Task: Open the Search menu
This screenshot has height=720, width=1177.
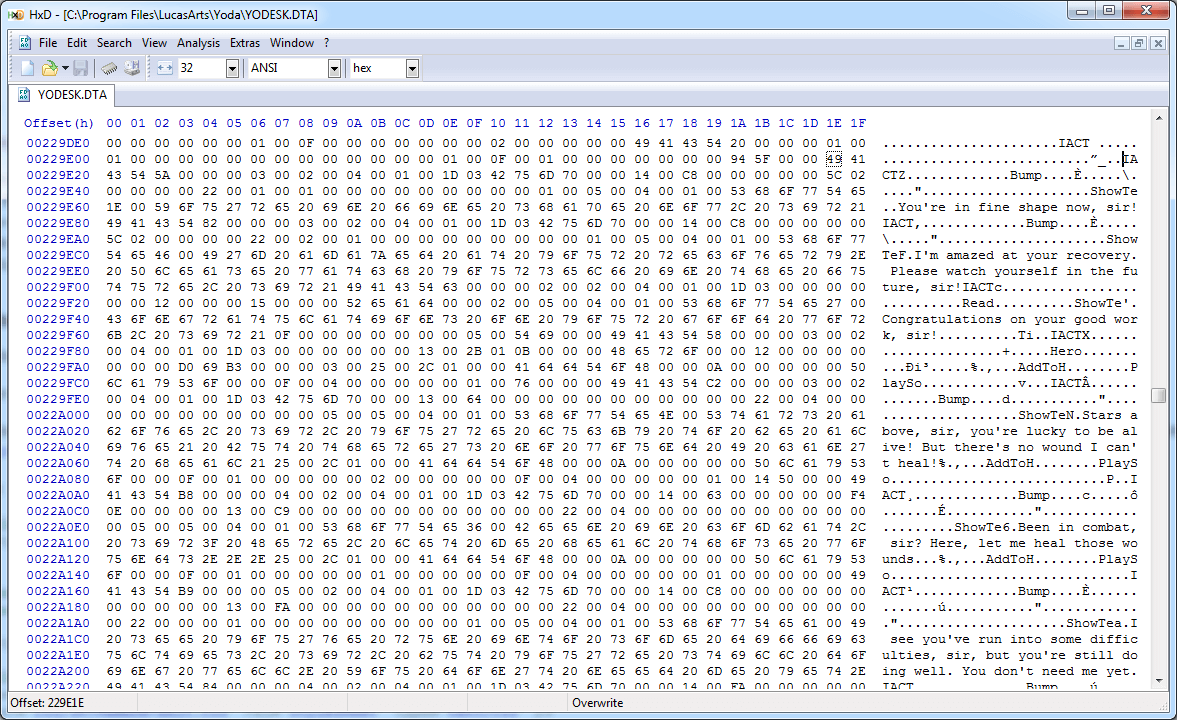Action: [114, 43]
